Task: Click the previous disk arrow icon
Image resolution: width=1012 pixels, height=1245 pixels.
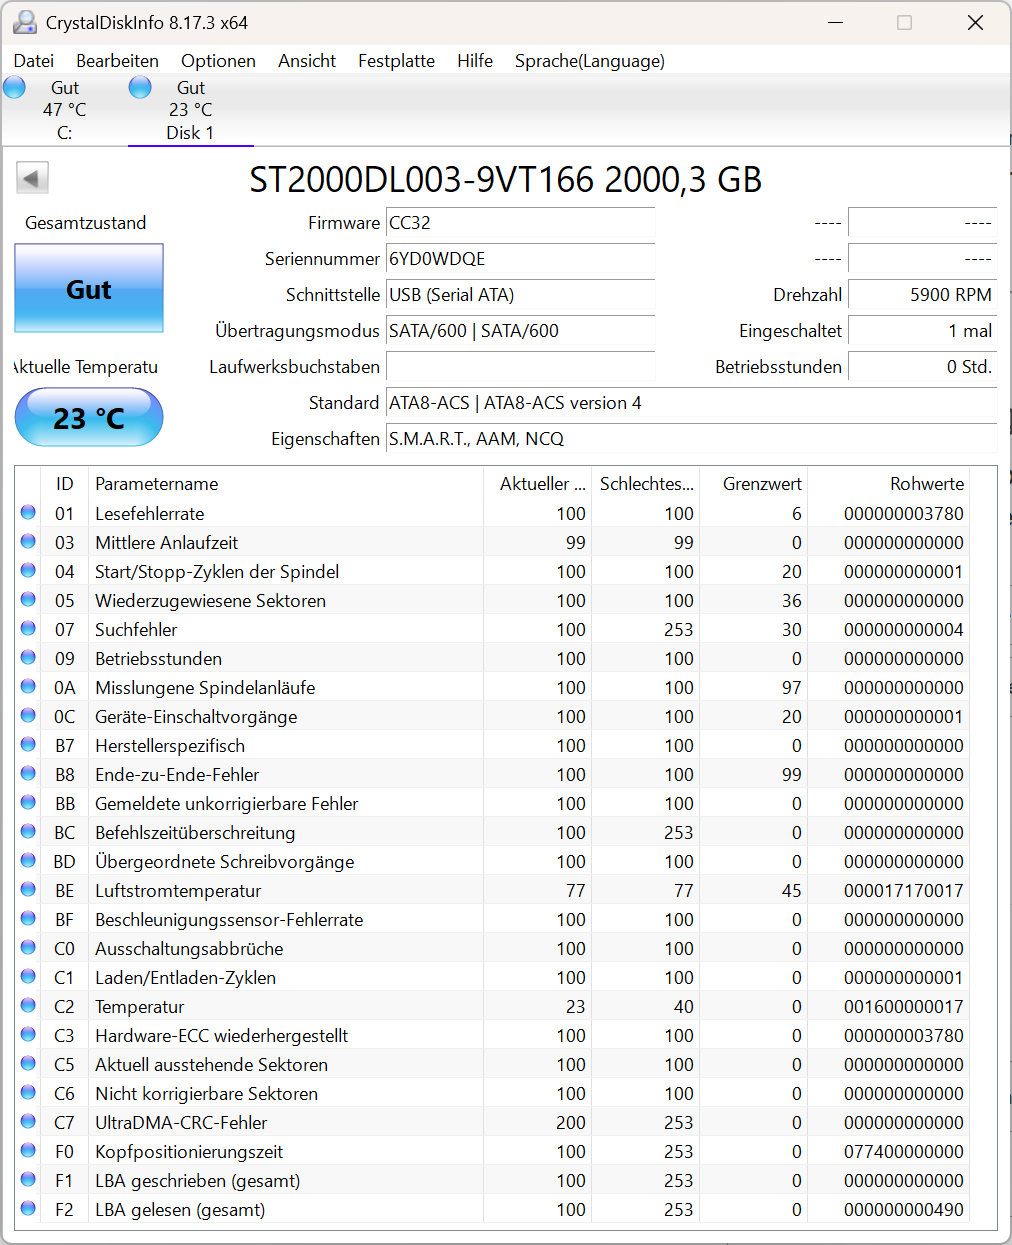Action: pyautogui.click(x=32, y=179)
